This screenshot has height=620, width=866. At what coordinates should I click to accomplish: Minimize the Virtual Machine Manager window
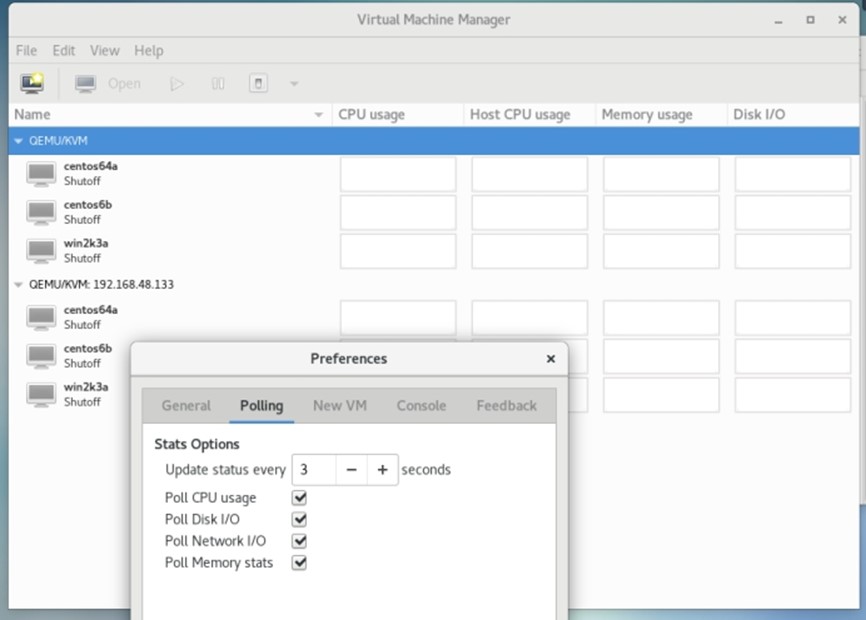click(x=779, y=21)
